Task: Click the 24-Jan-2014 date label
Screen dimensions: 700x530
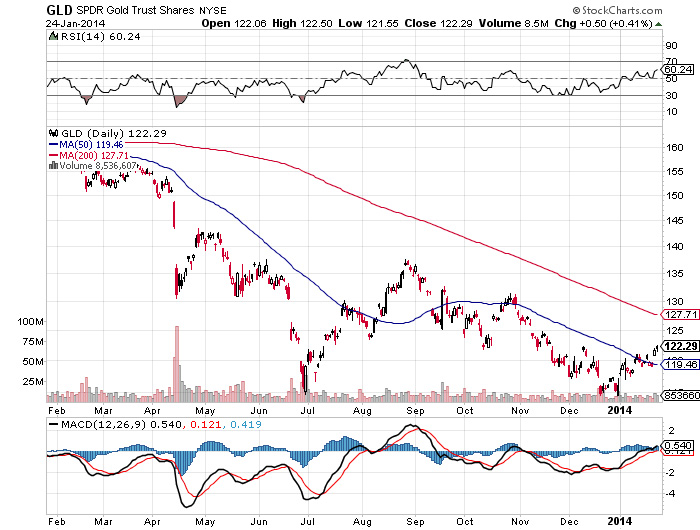Action: coord(75,23)
